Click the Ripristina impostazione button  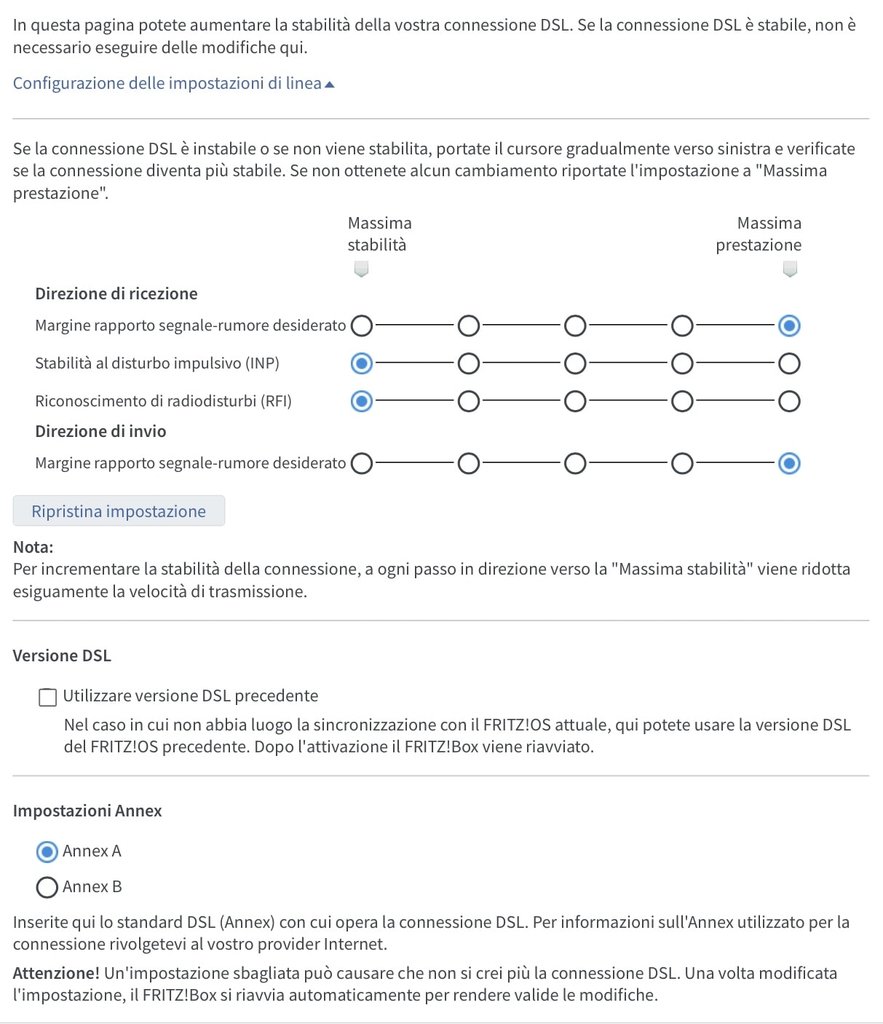pyautogui.click(x=119, y=511)
